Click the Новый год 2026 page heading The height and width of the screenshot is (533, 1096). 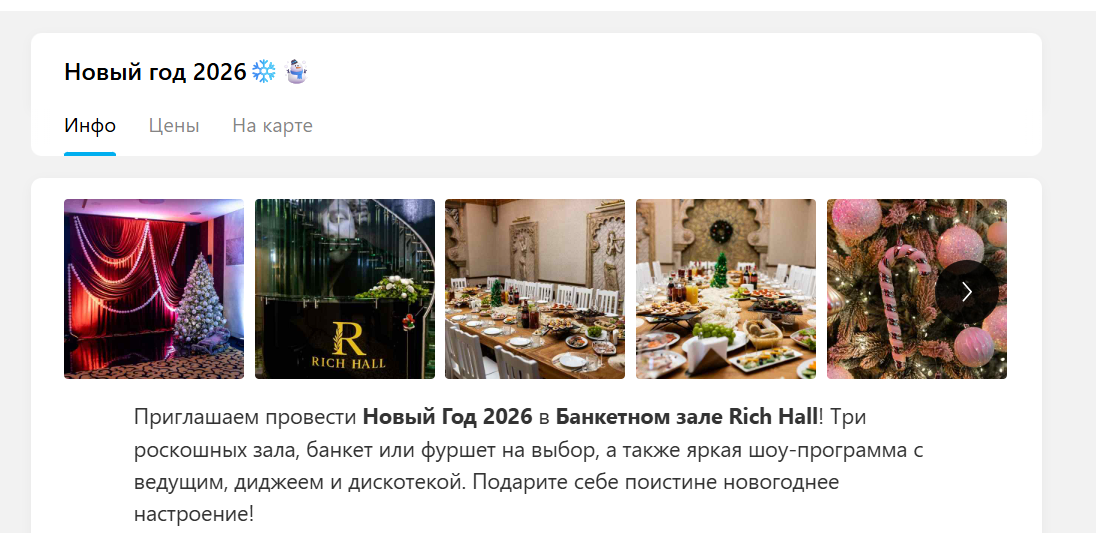(x=156, y=71)
